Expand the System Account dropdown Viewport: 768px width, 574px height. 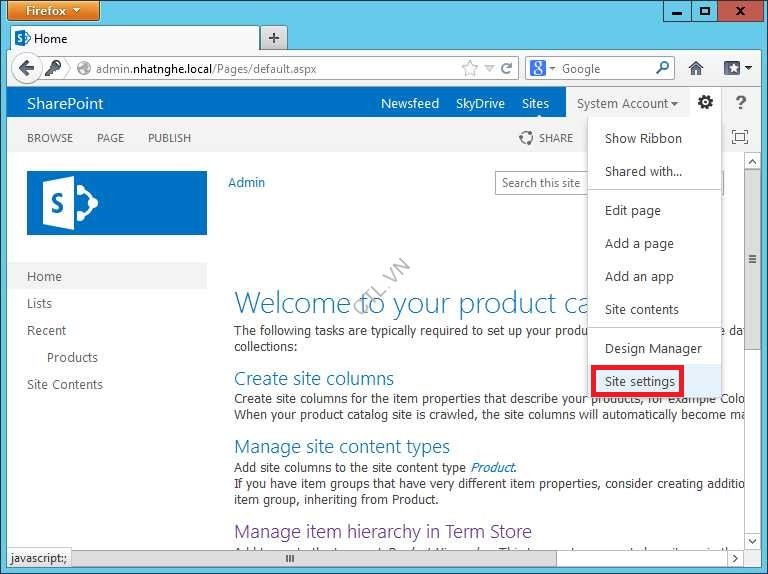point(627,104)
